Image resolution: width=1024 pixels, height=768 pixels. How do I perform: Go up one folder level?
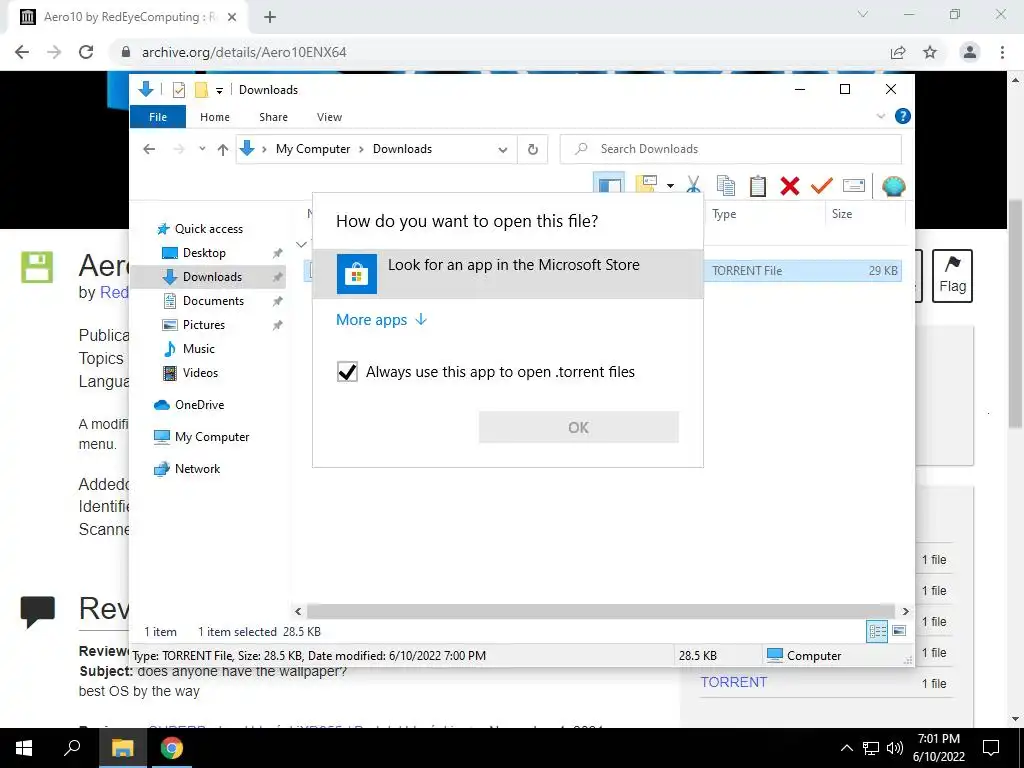point(223,150)
